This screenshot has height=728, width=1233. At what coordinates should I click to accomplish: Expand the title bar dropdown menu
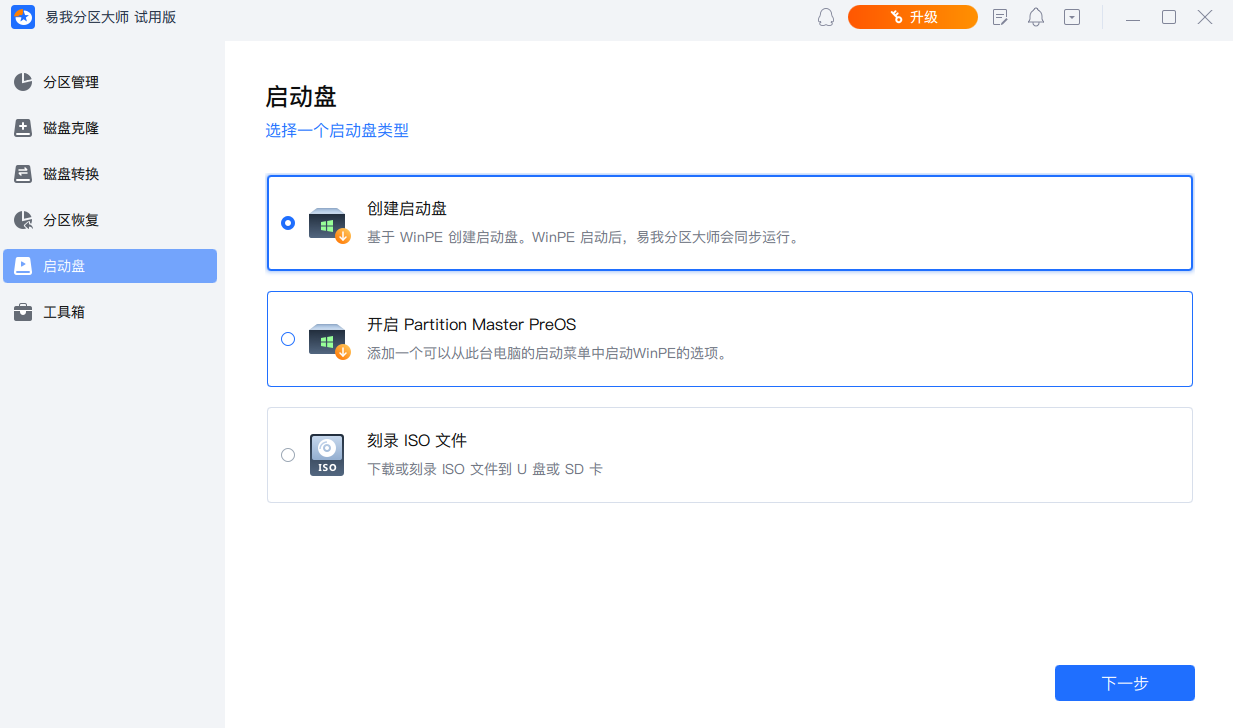(x=1072, y=17)
